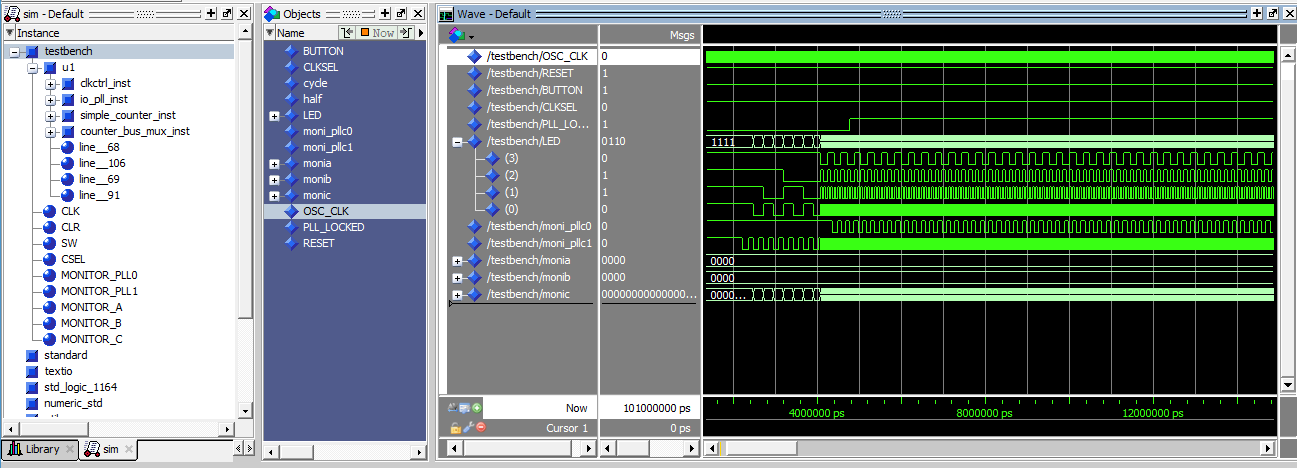Click the Now button in Objects header

point(377,33)
